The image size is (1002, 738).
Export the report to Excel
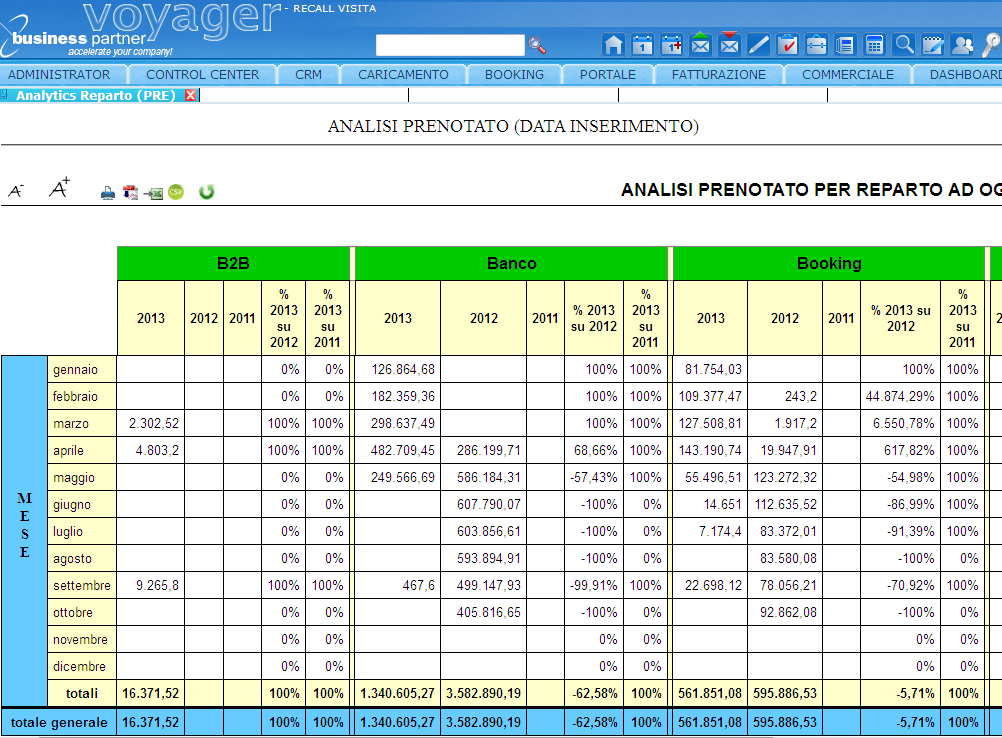click(153, 192)
